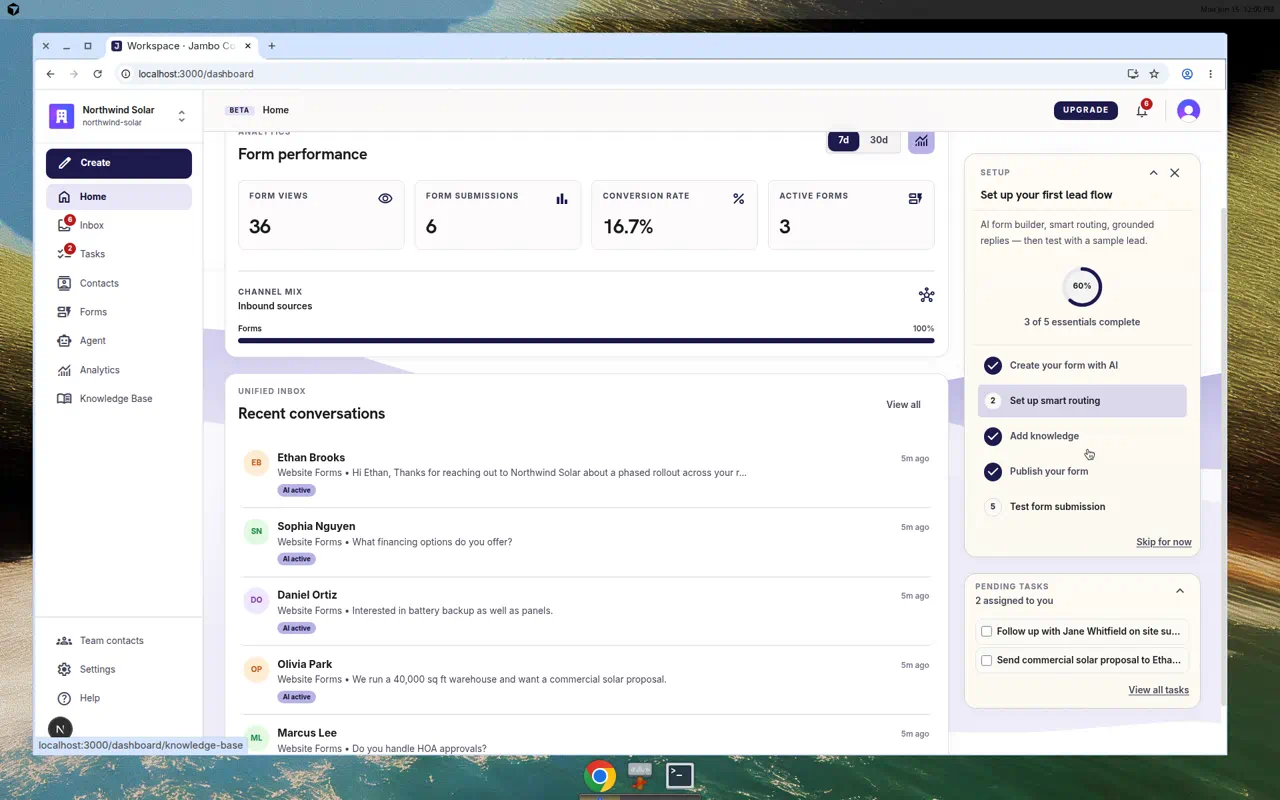Open user profile avatar menu
The width and height of the screenshot is (1280, 800).
tap(1188, 111)
